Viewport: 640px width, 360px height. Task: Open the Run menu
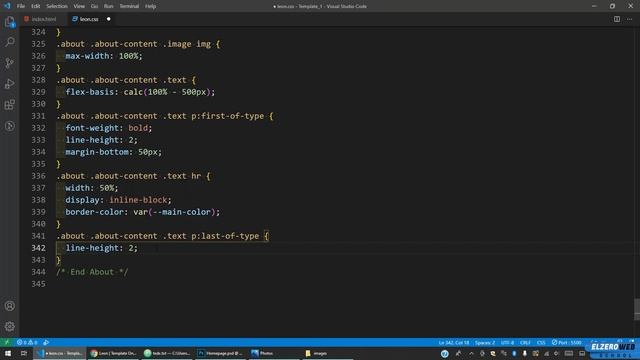coord(109,6)
